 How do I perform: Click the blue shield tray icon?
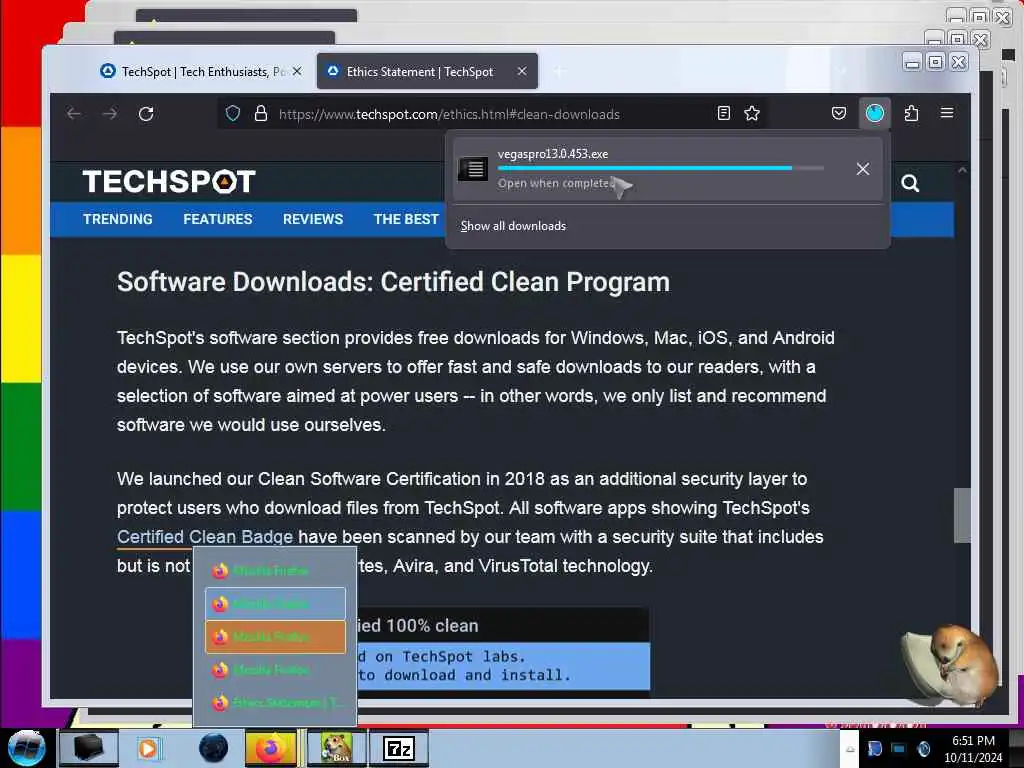(875, 748)
